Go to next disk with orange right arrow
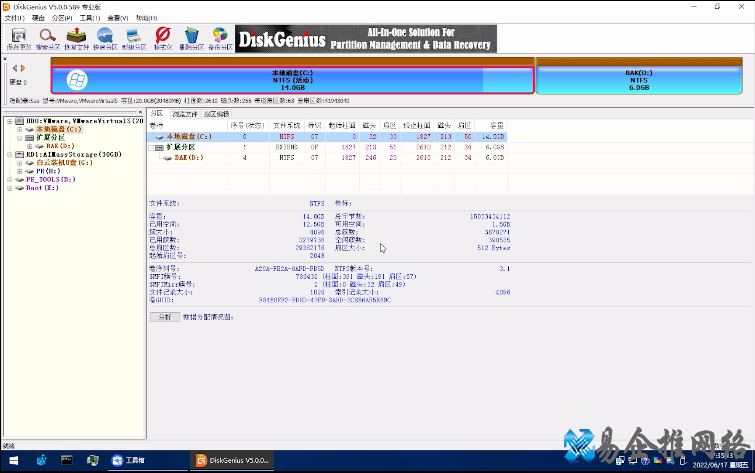The image size is (755, 473). pos(23,68)
